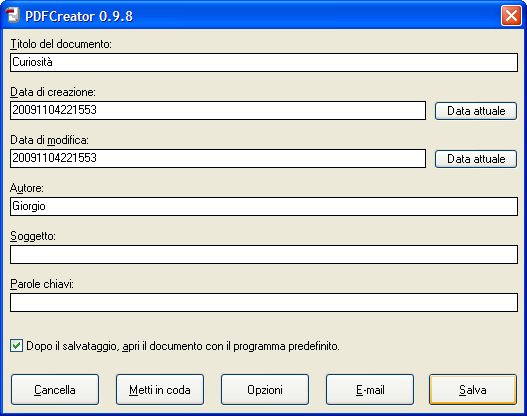The height and width of the screenshot is (416, 527).
Task: Open the Opzioni settings button
Action: click(265, 389)
